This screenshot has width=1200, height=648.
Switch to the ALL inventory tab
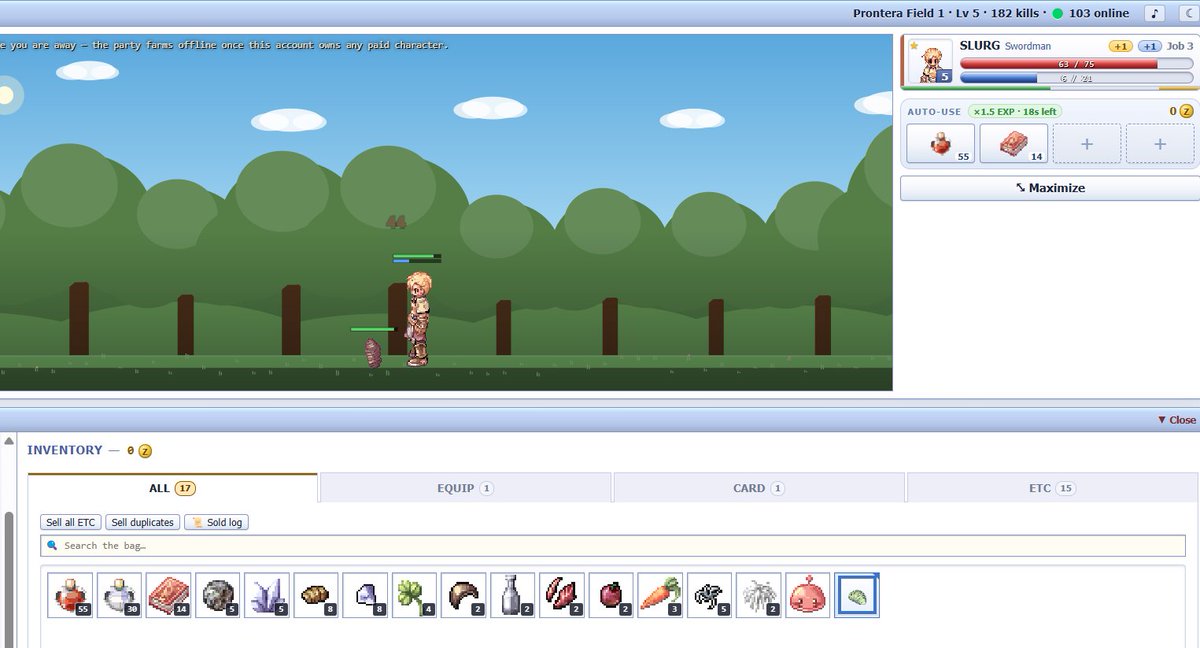coord(173,488)
